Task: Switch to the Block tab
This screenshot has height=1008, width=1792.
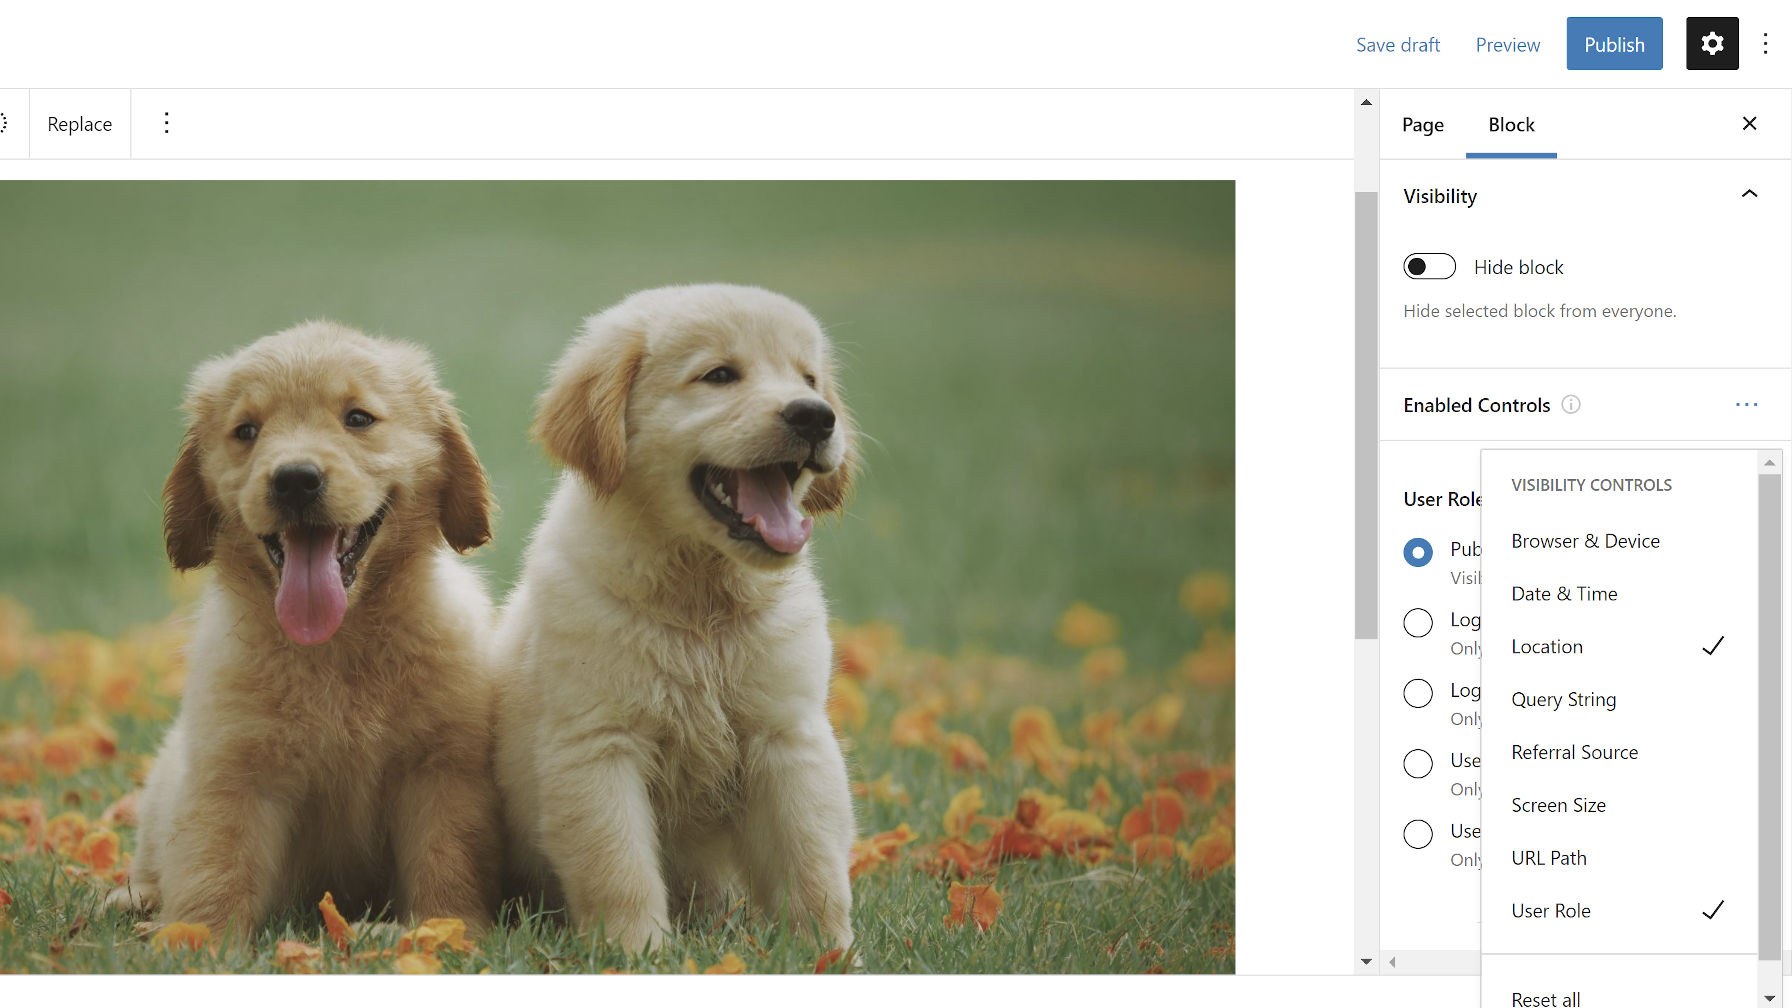Action: pos(1511,125)
